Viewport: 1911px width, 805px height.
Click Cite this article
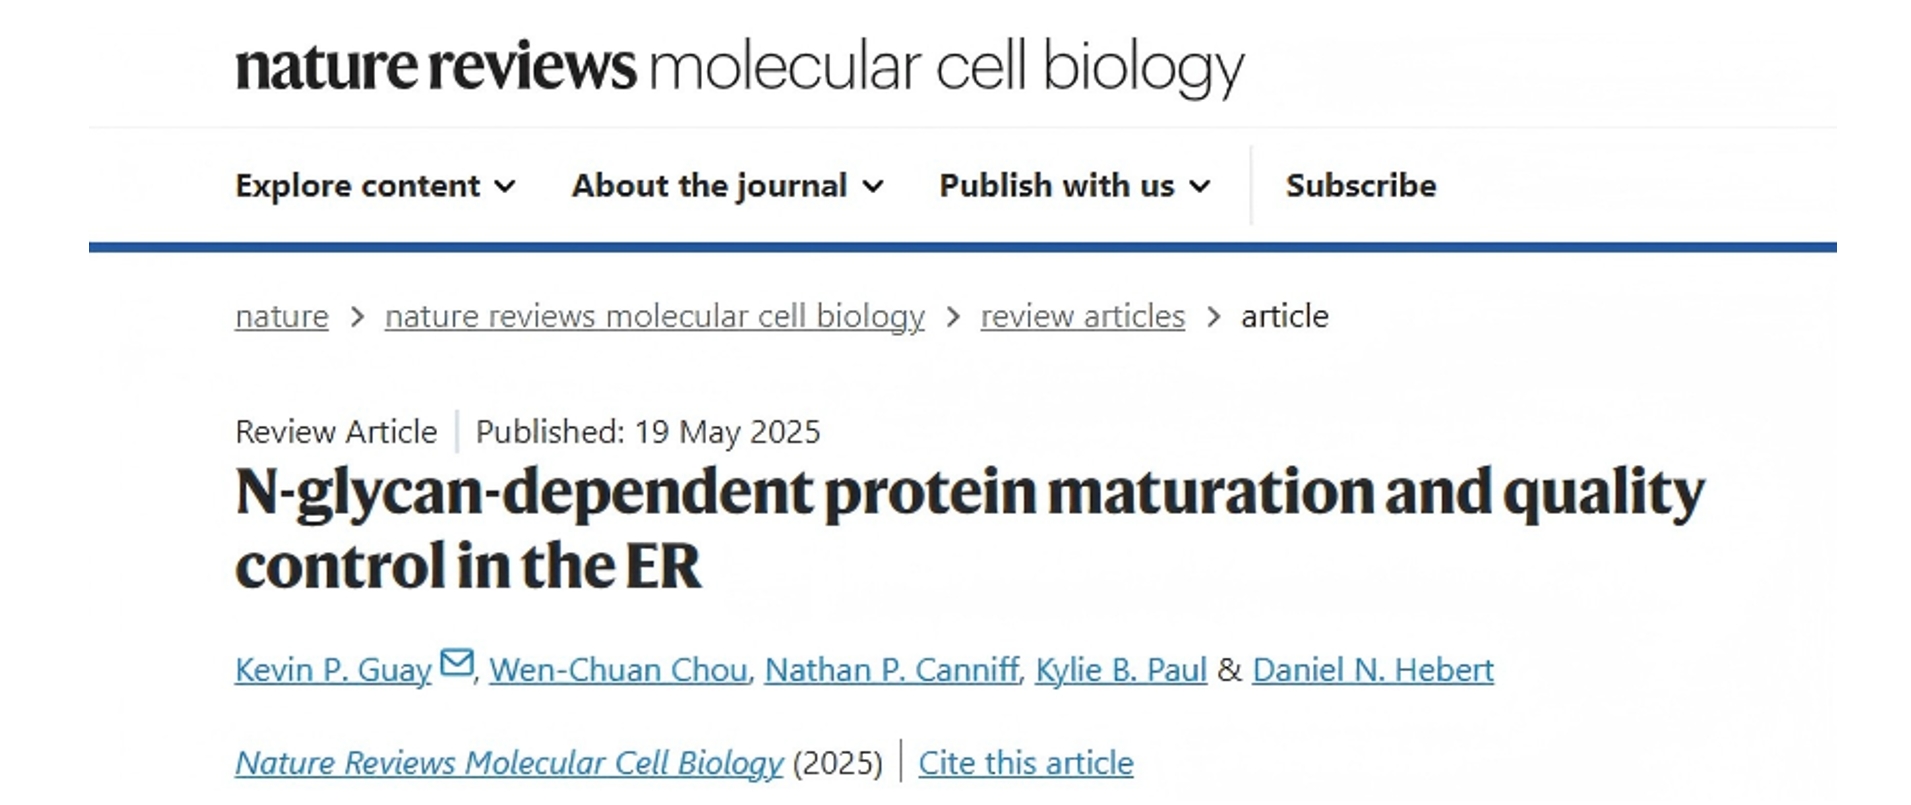pos(1025,763)
